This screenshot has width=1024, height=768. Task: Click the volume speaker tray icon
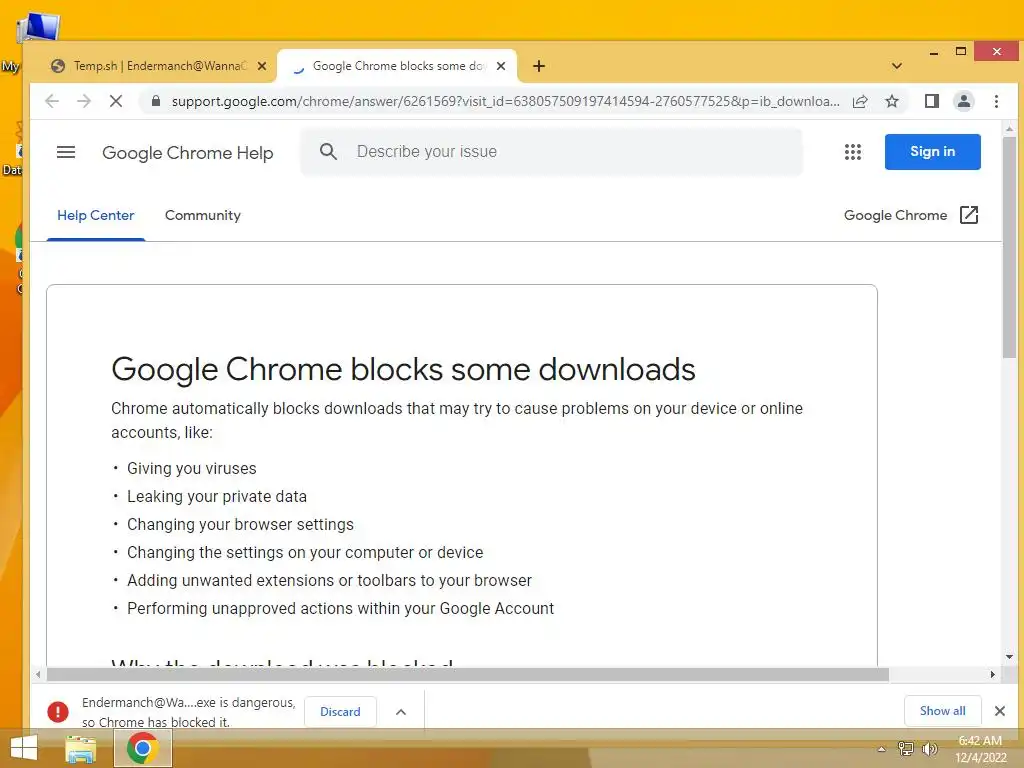pos(929,748)
